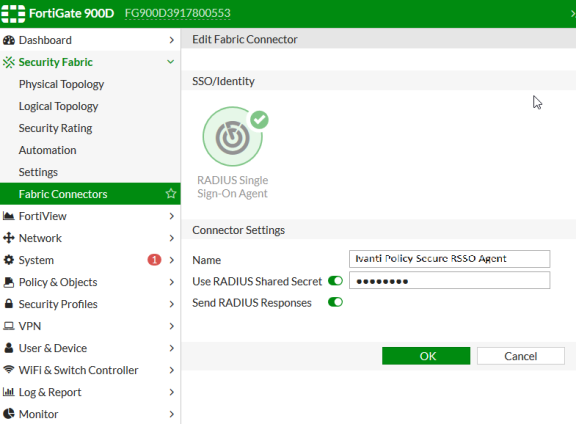Click the header arrow at top right
Screen dimensions: 576x424
tap(573, 14)
